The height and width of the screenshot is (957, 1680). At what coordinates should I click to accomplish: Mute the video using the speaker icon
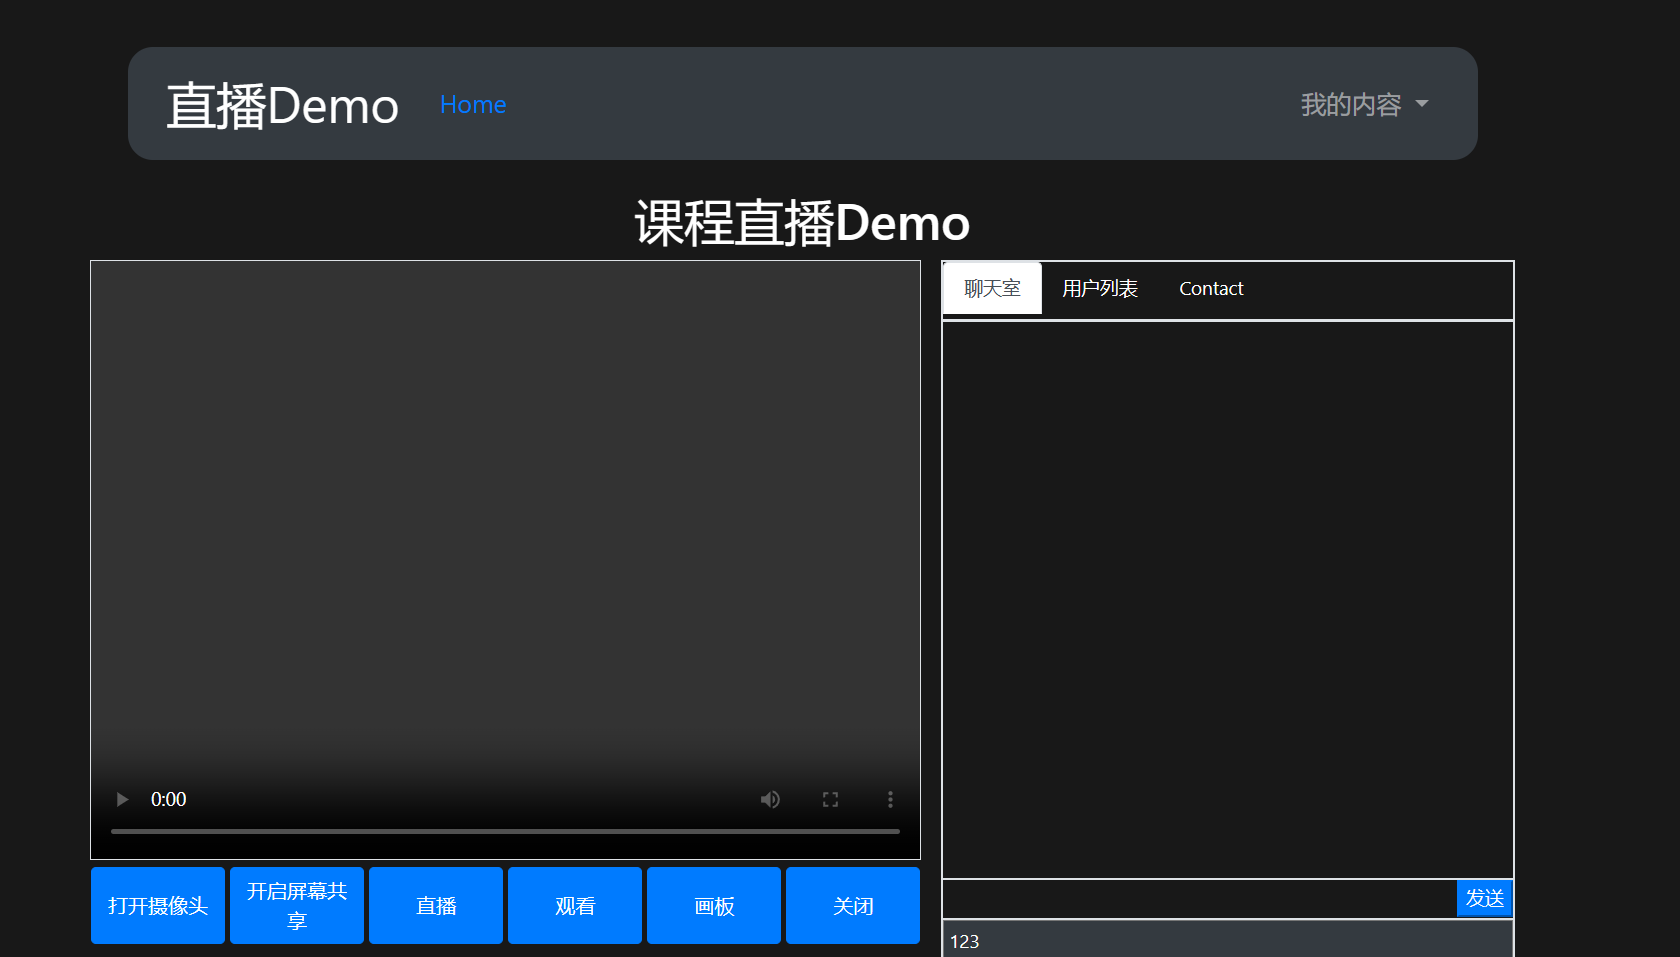click(x=770, y=799)
